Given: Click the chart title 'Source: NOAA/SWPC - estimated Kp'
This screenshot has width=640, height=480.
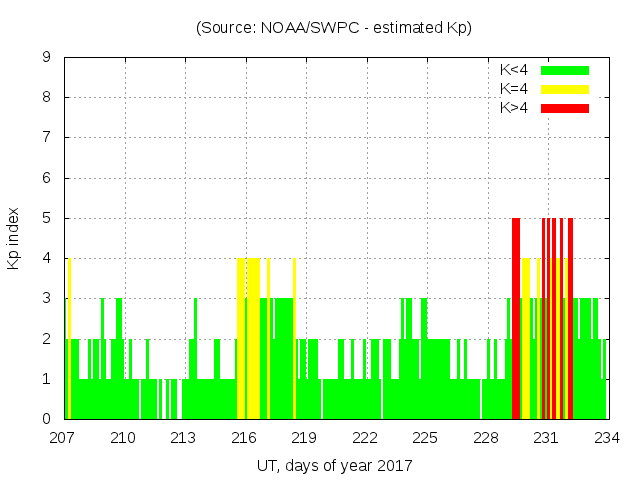Looking at the screenshot, I should 334,28.
